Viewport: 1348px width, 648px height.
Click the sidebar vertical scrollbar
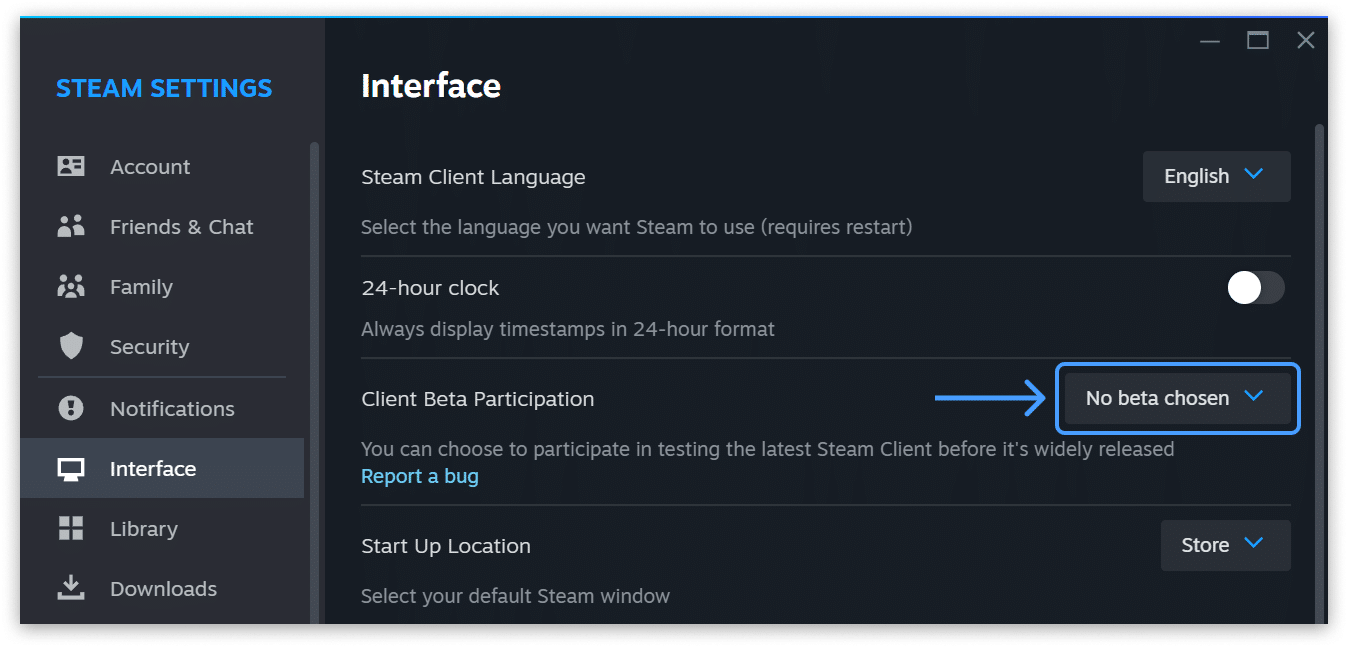click(x=314, y=382)
